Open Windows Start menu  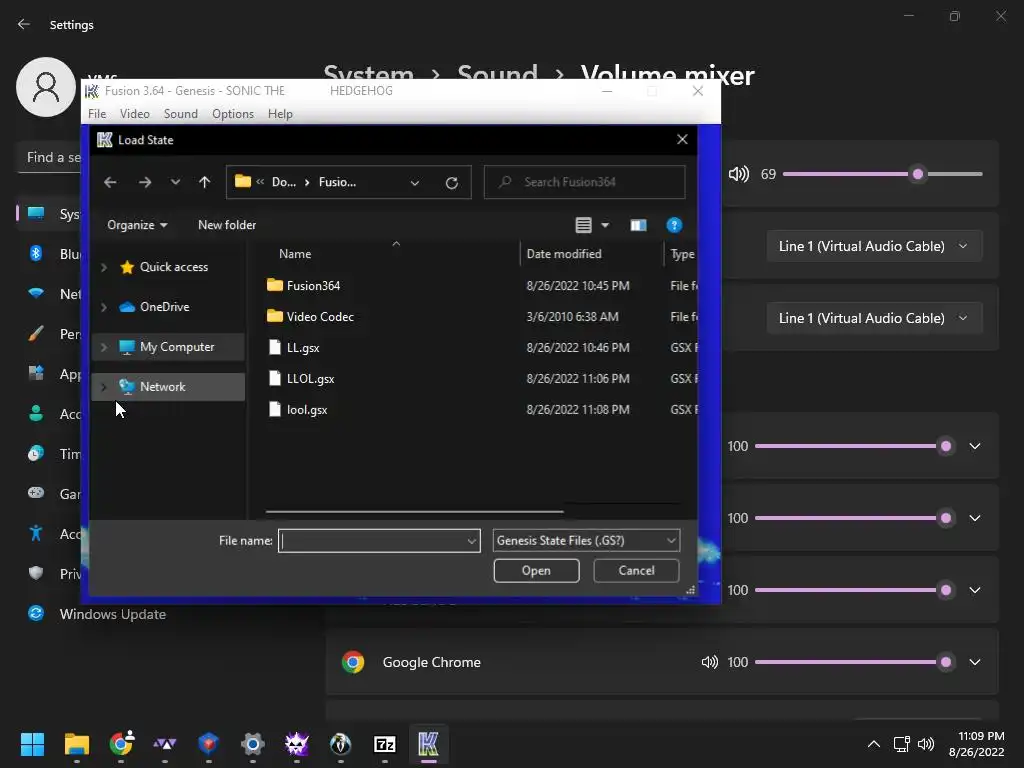(x=32, y=744)
